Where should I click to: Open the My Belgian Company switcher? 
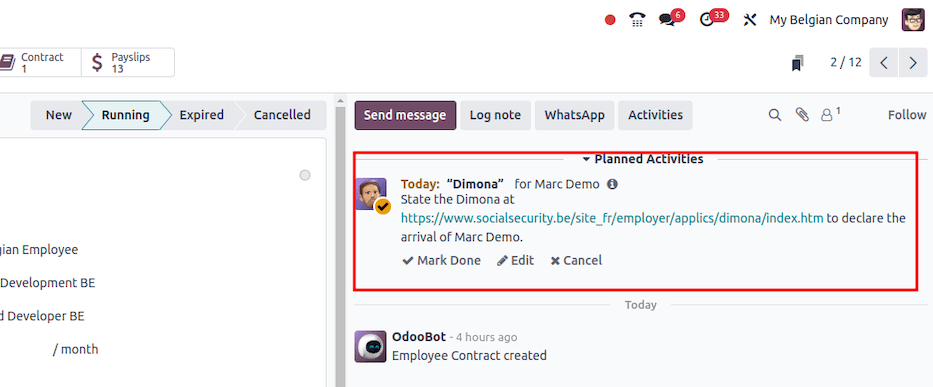coord(829,20)
